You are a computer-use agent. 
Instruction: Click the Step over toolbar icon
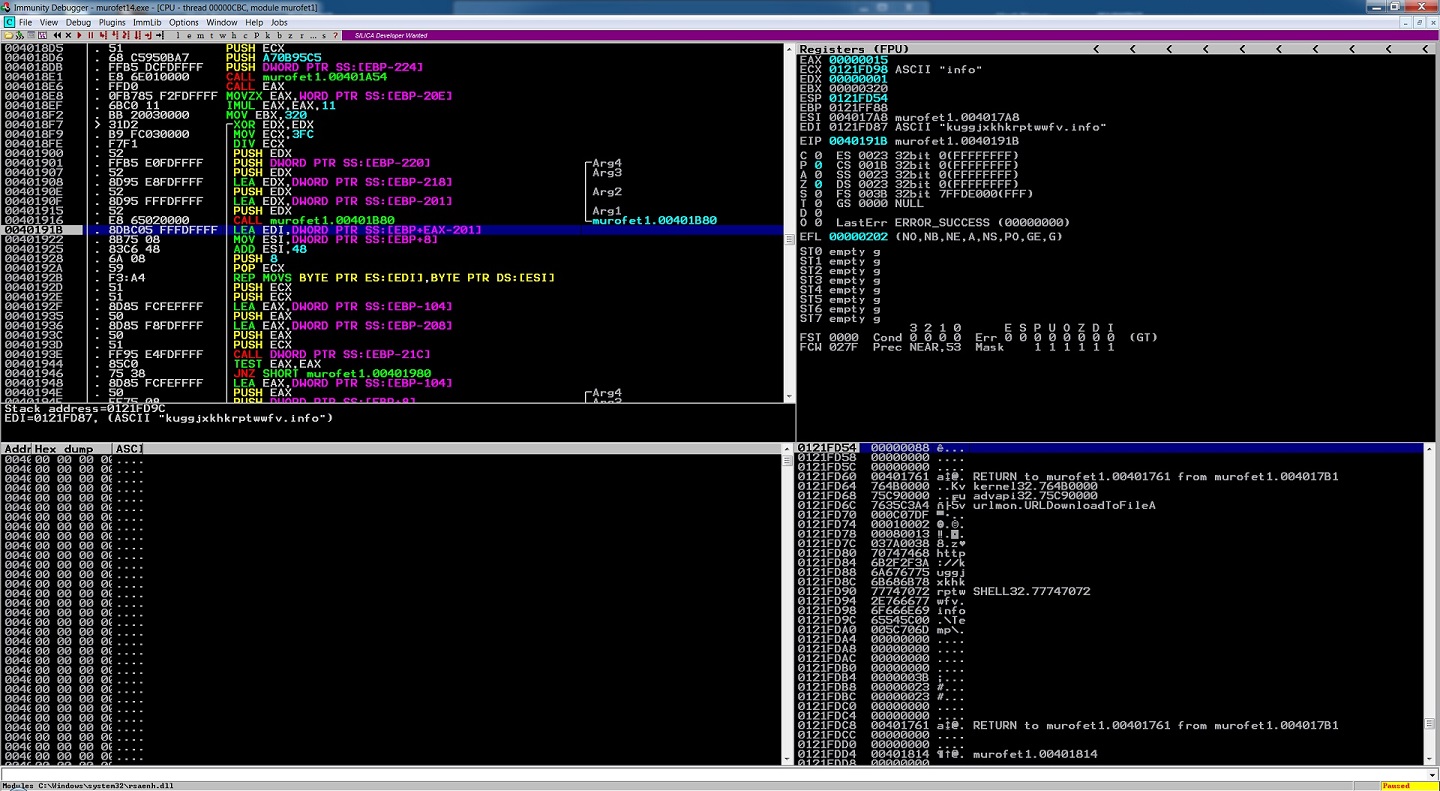tap(115, 35)
